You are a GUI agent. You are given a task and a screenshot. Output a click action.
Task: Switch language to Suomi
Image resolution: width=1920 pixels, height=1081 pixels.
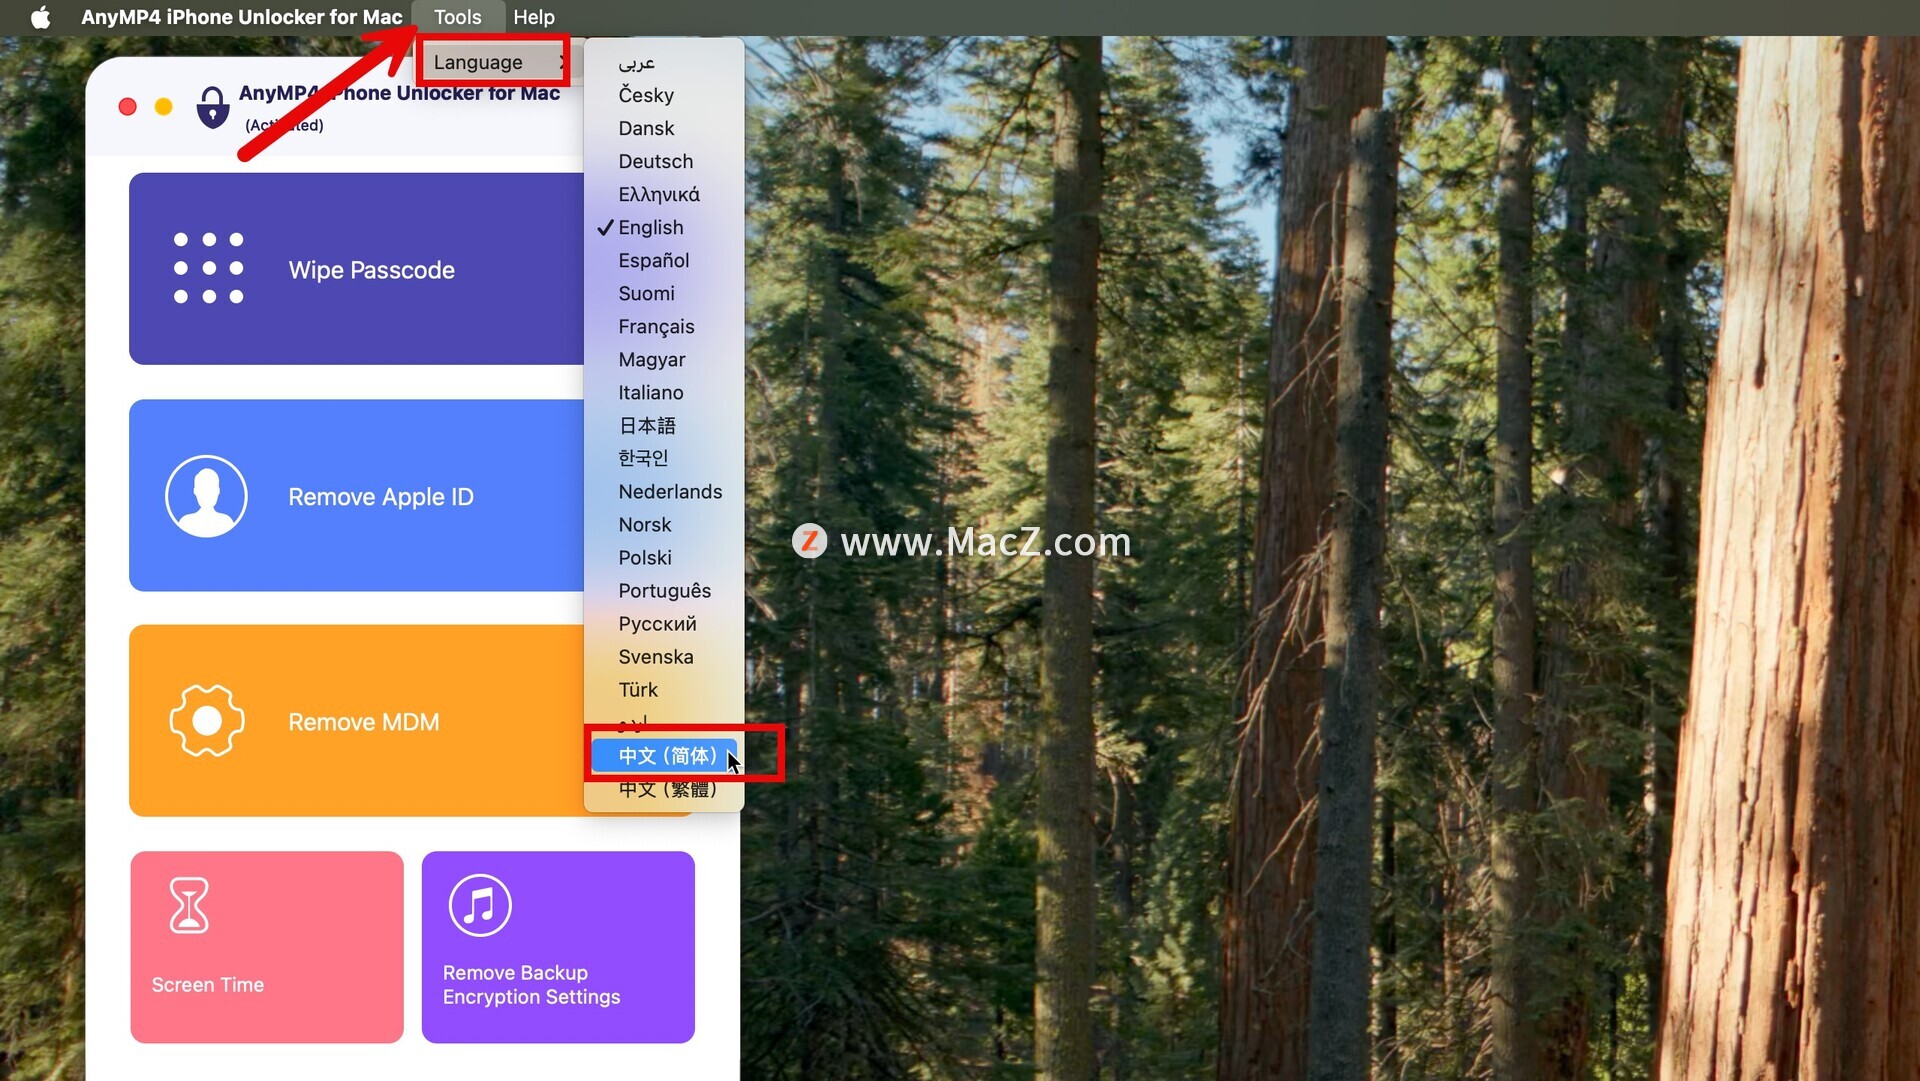point(664,293)
